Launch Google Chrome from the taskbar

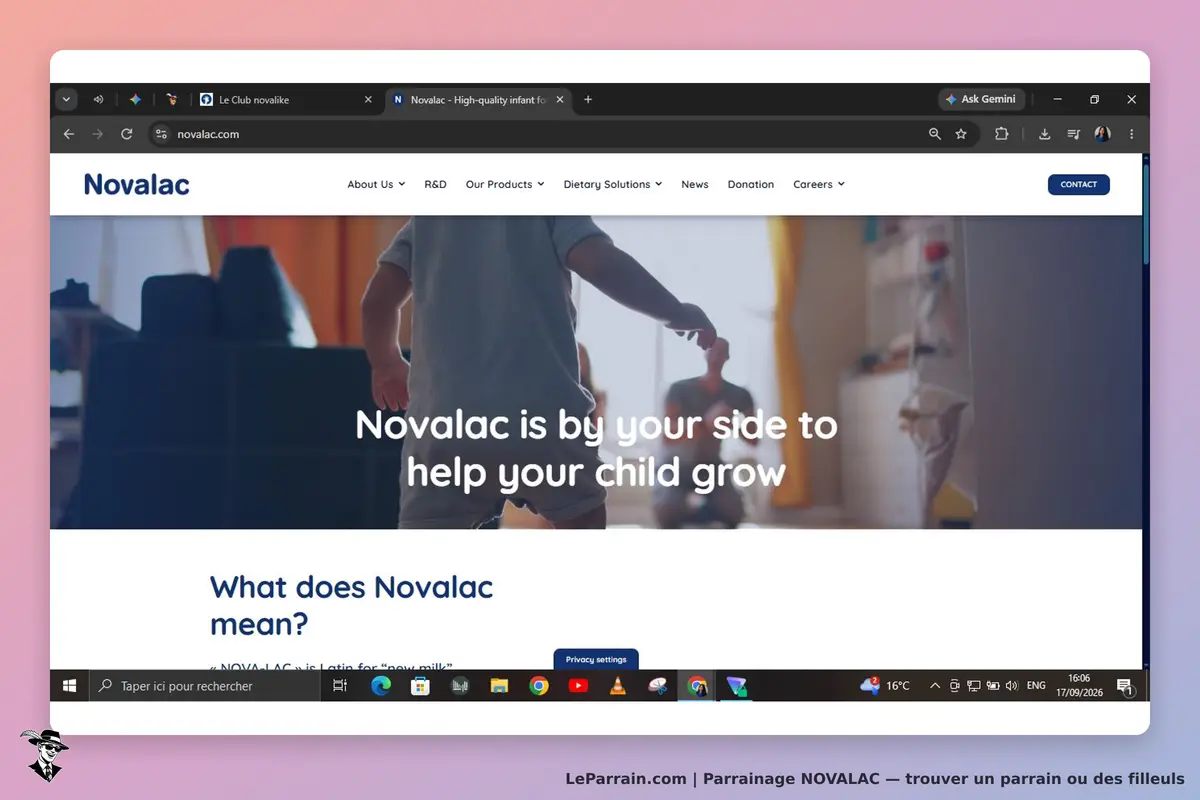(539, 686)
